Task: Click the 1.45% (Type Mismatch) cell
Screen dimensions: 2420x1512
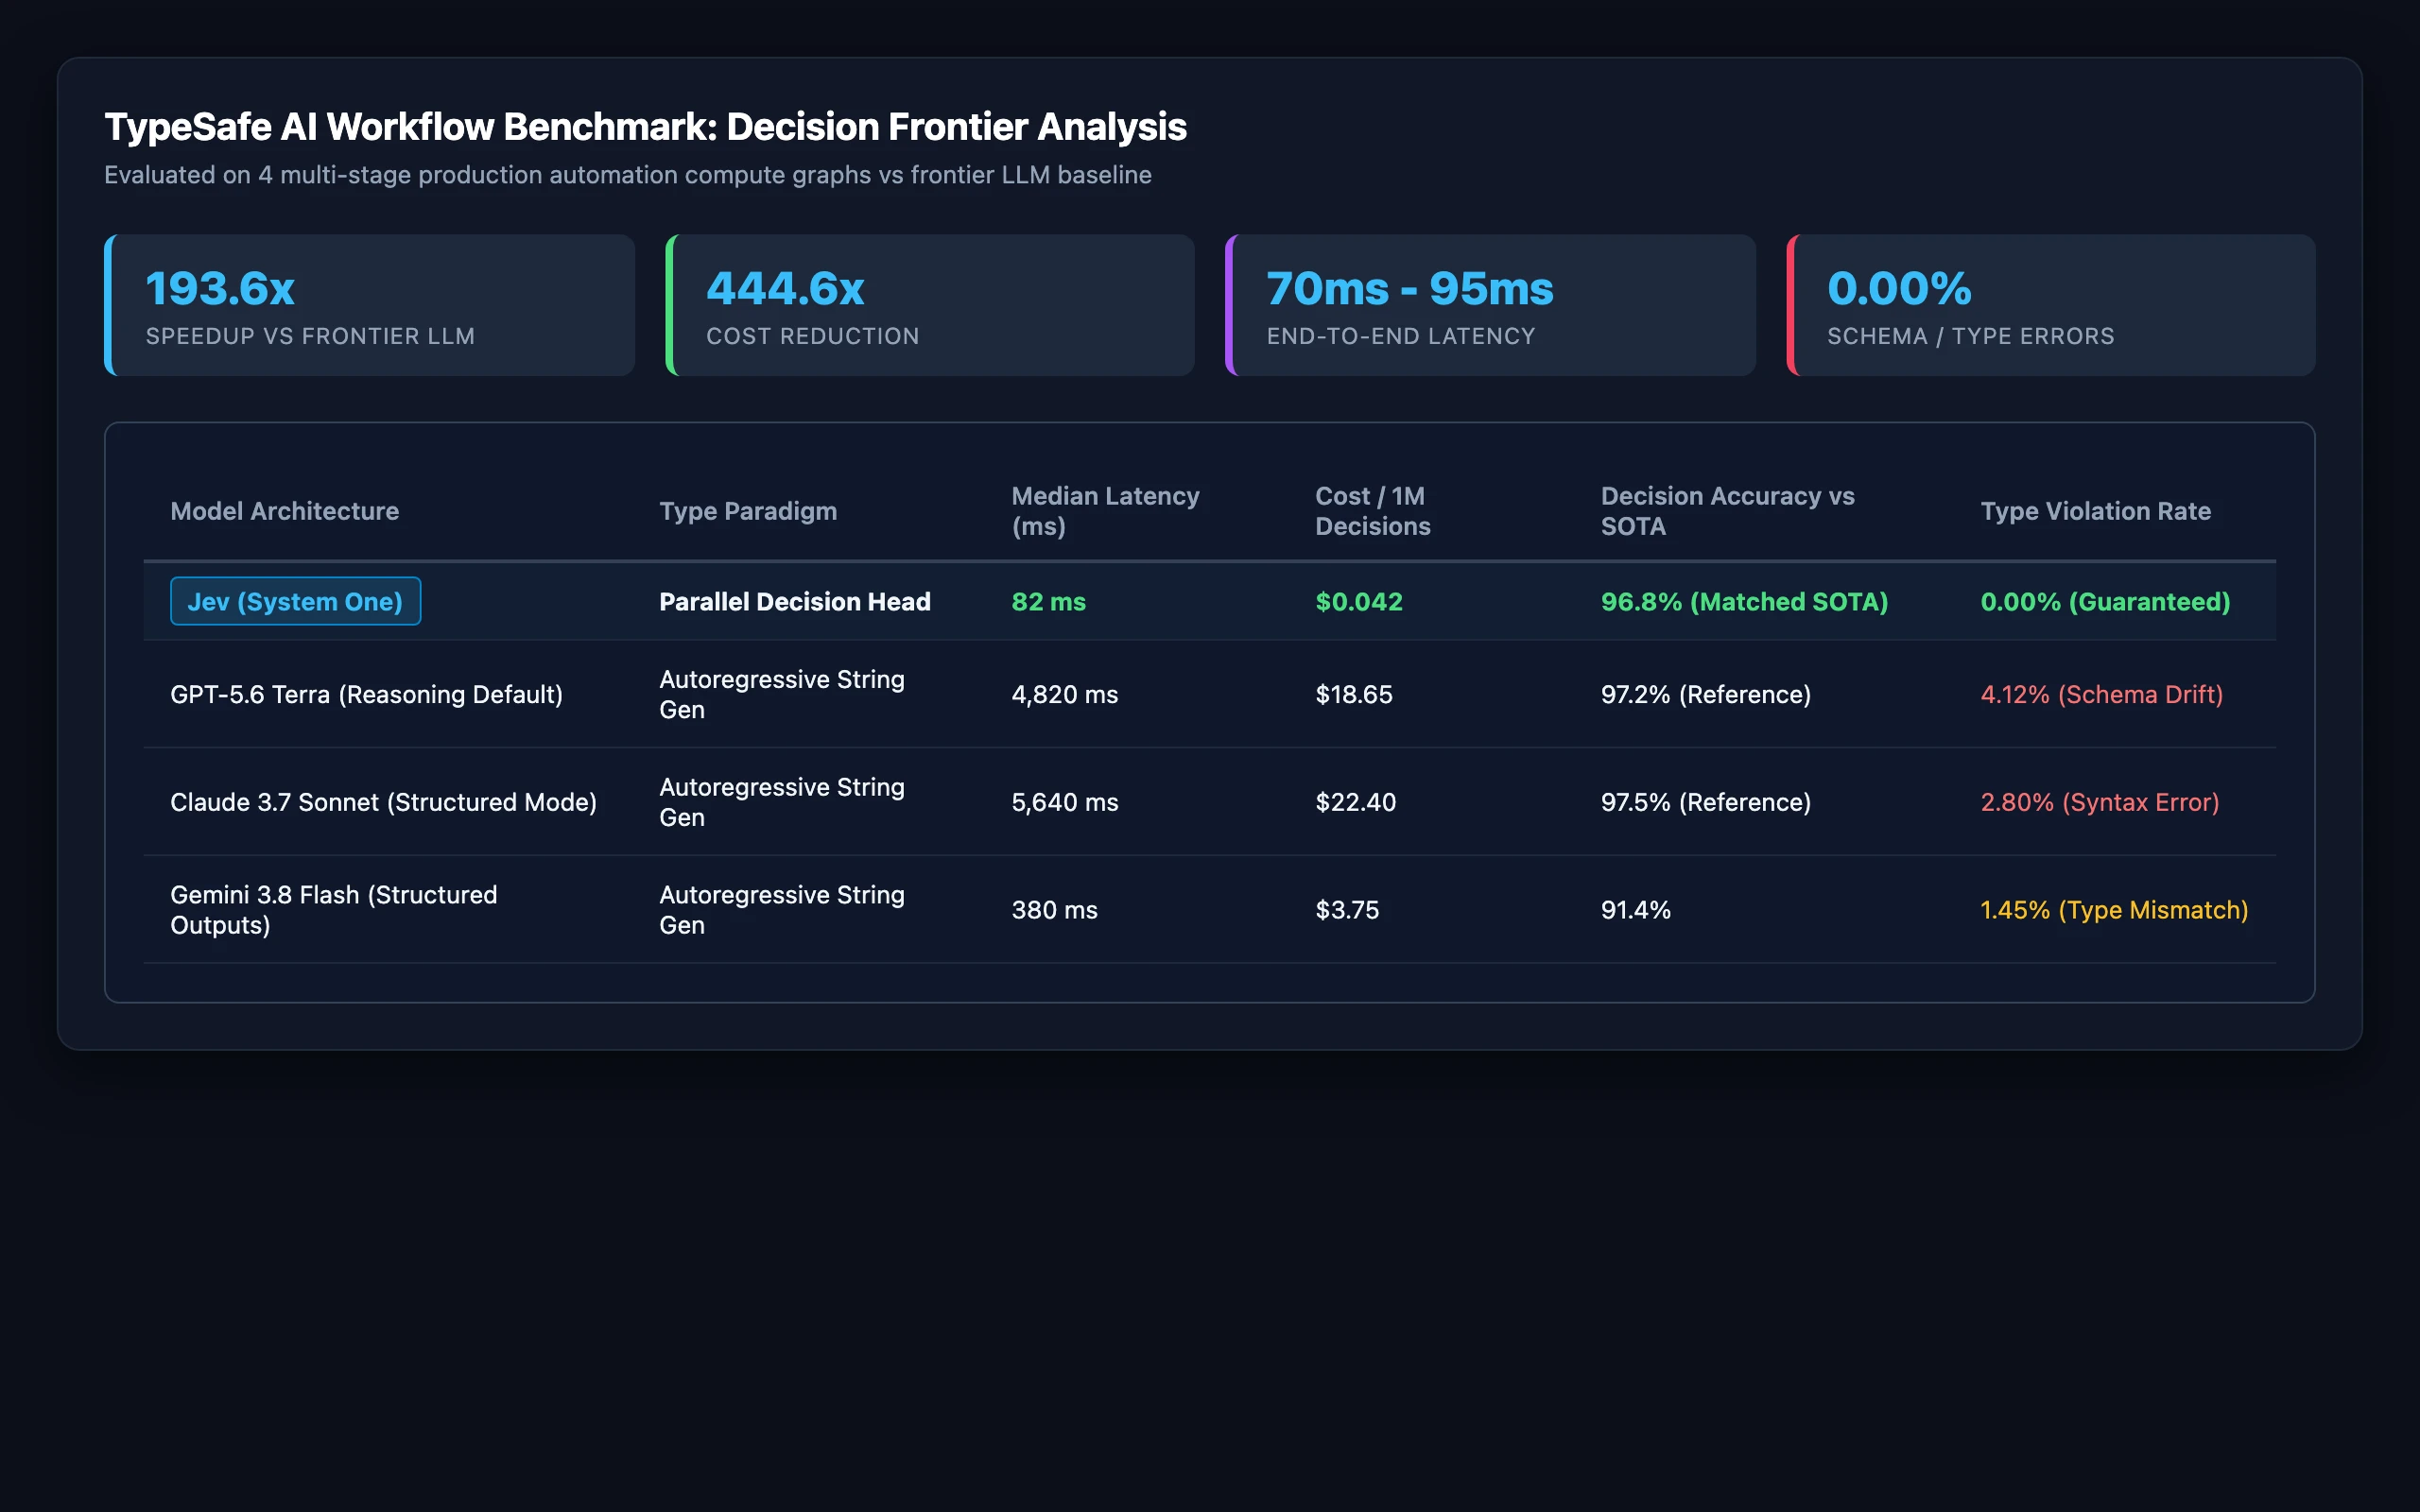Action: click(x=2114, y=910)
